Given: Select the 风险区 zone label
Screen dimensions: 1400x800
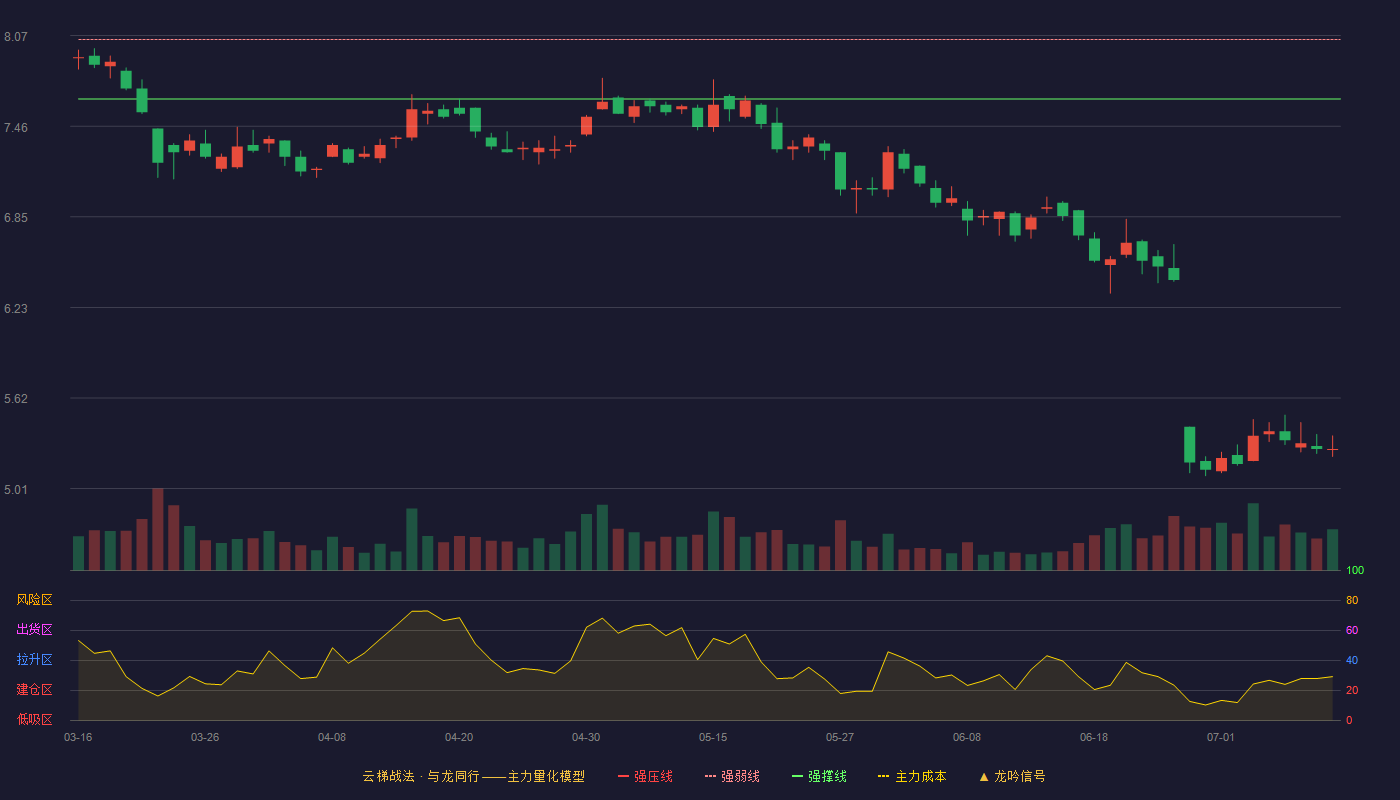Looking at the screenshot, I should tap(34, 600).
